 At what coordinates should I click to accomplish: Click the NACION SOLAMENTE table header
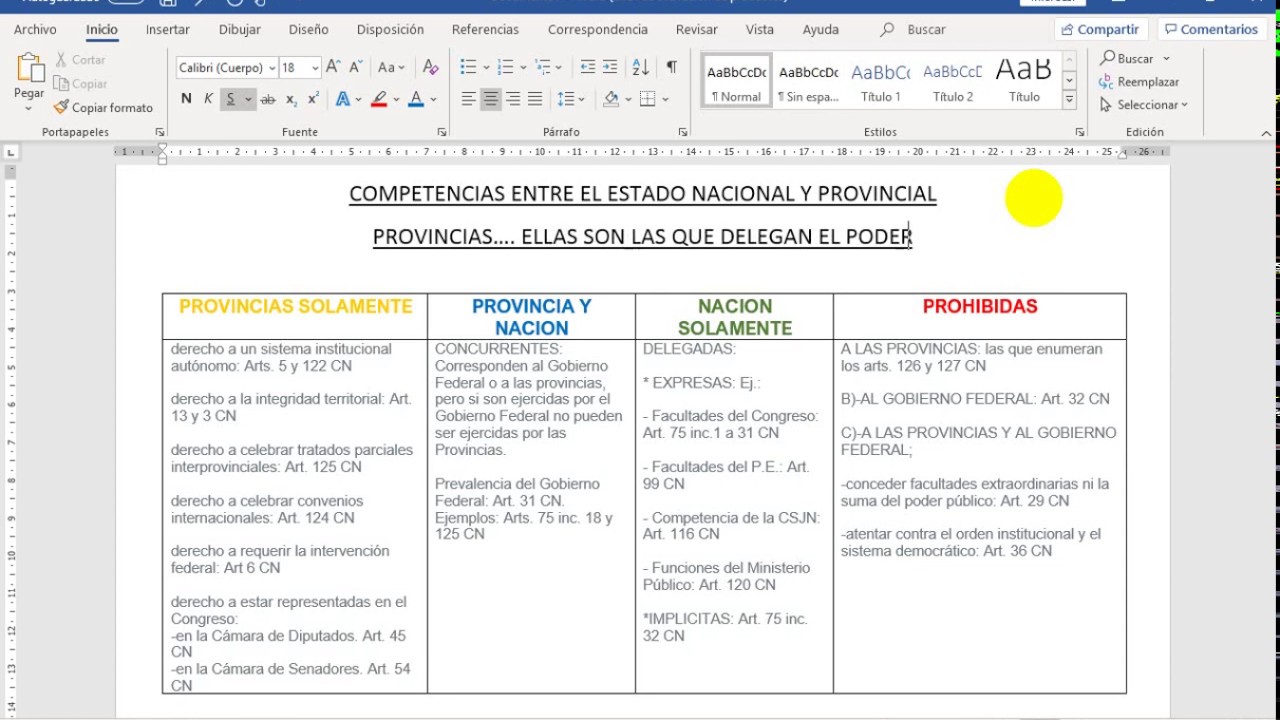point(735,317)
